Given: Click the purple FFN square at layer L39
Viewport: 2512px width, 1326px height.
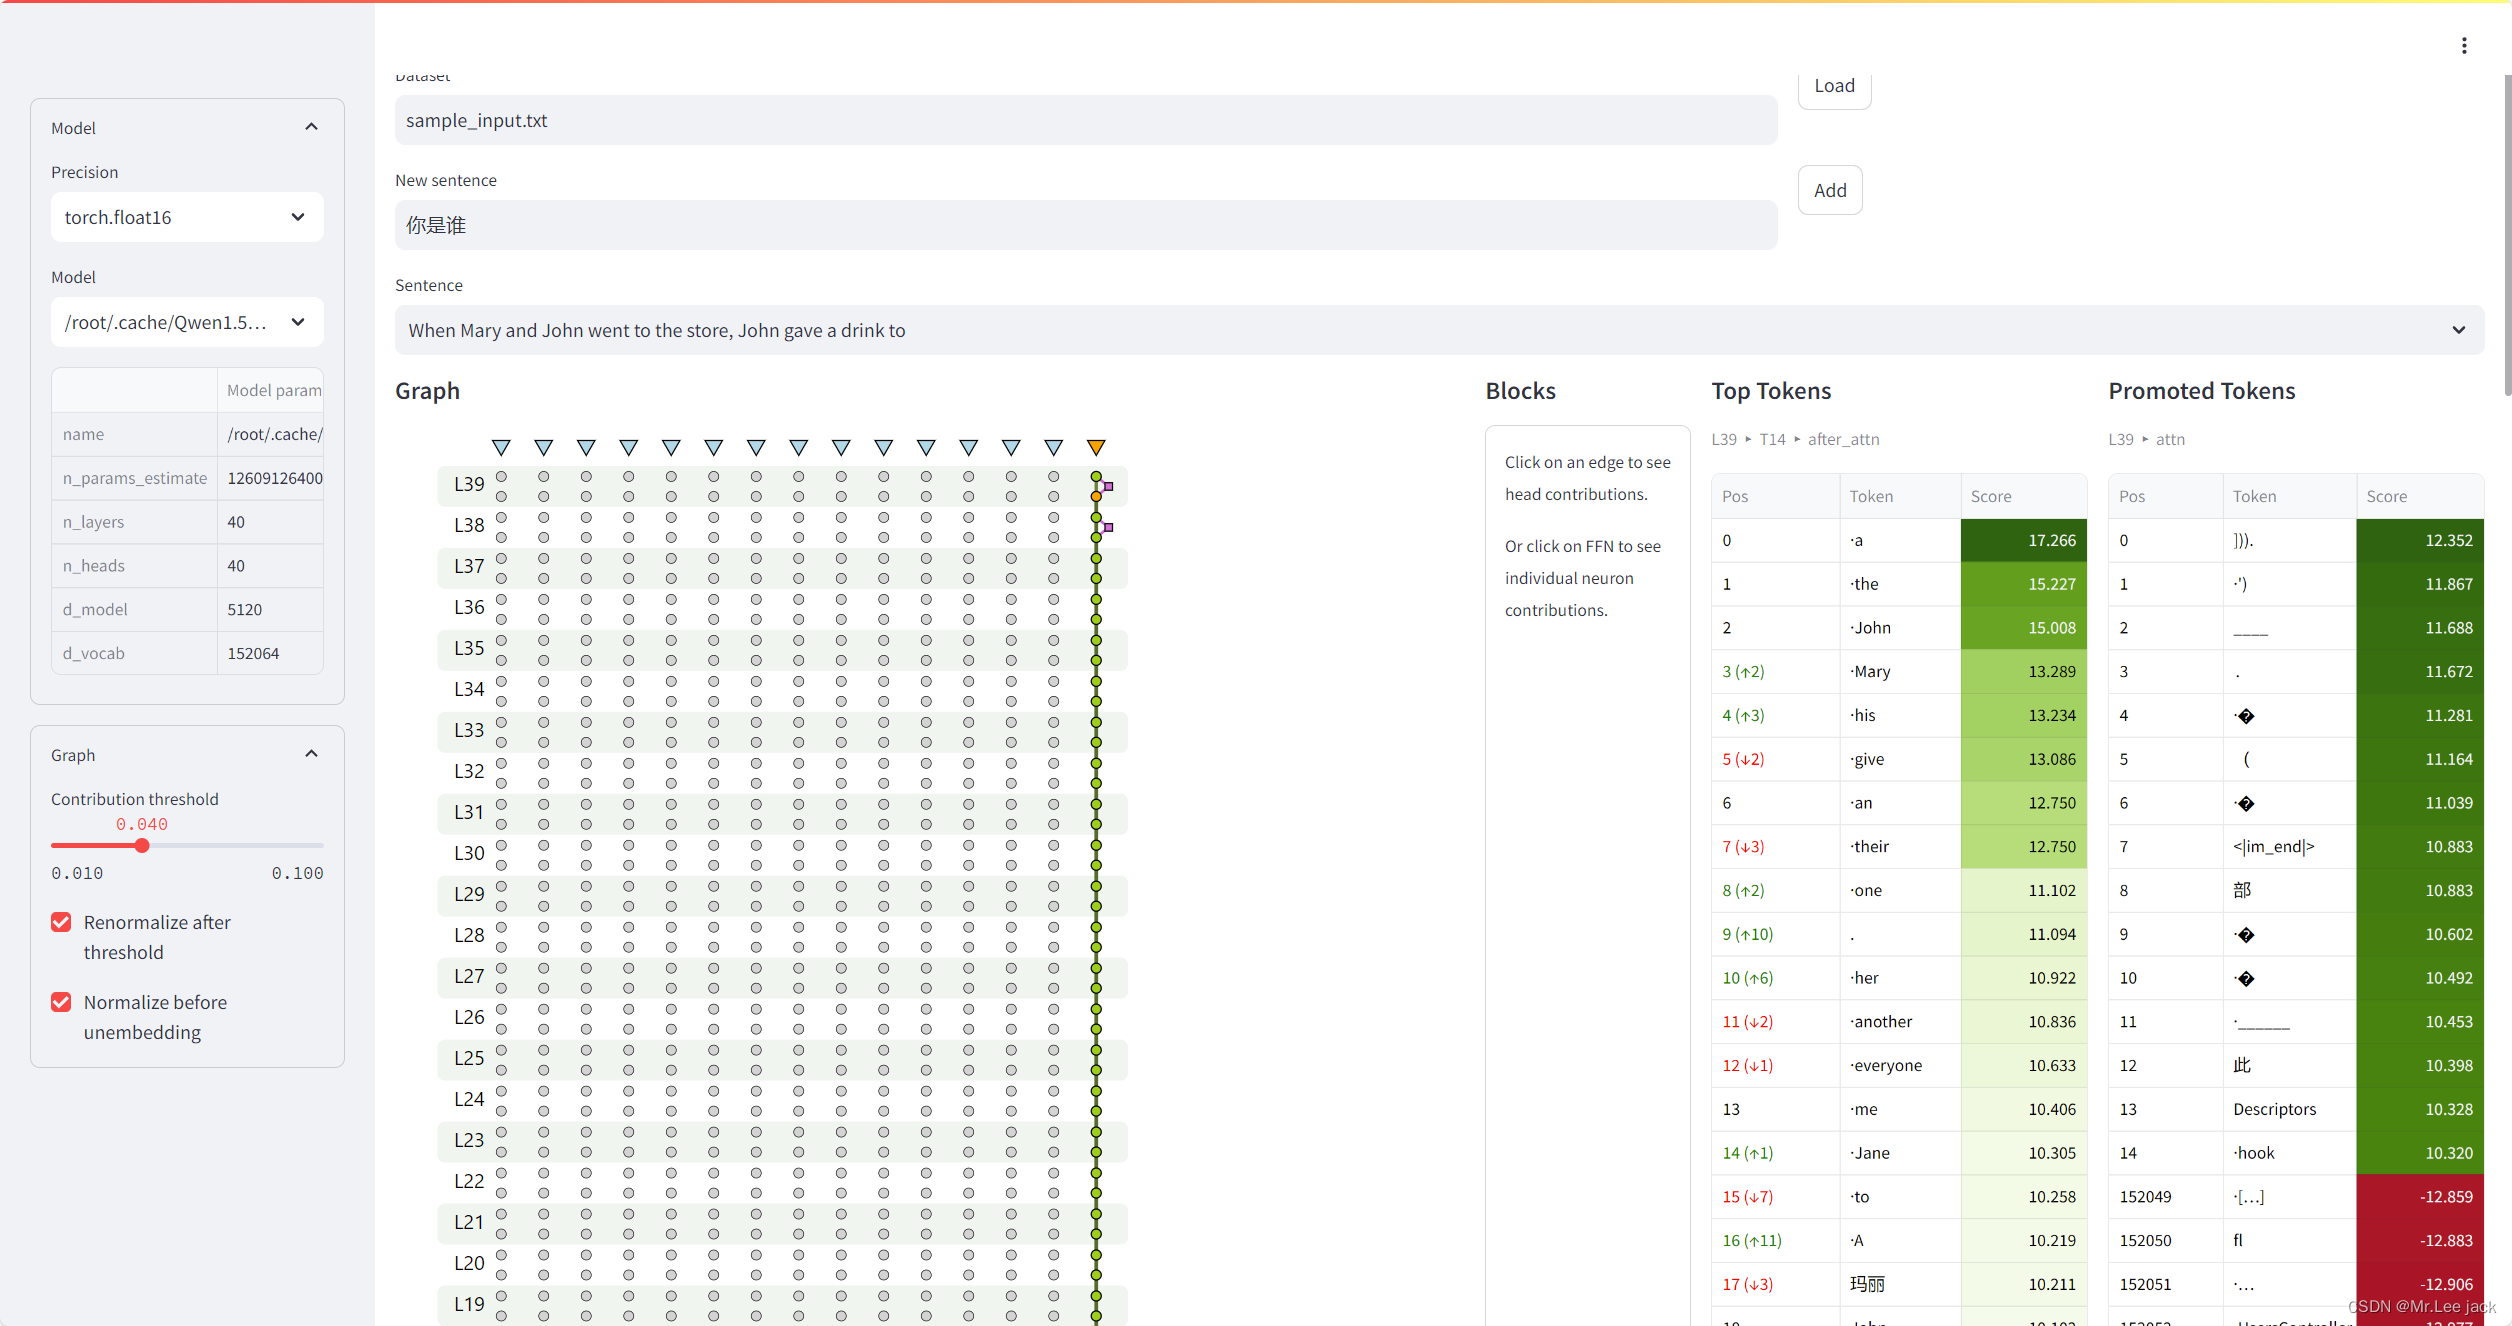Looking at the screenshot, I should pos(1108,487).
